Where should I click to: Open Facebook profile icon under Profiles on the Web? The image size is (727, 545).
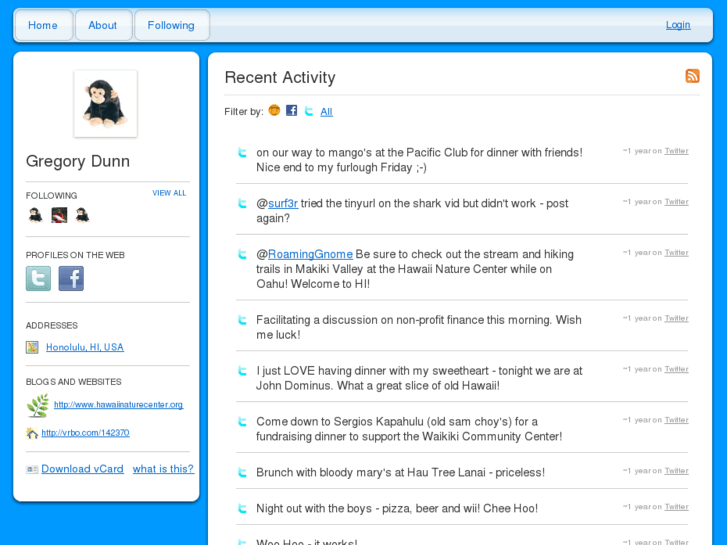tap(71, 278)
